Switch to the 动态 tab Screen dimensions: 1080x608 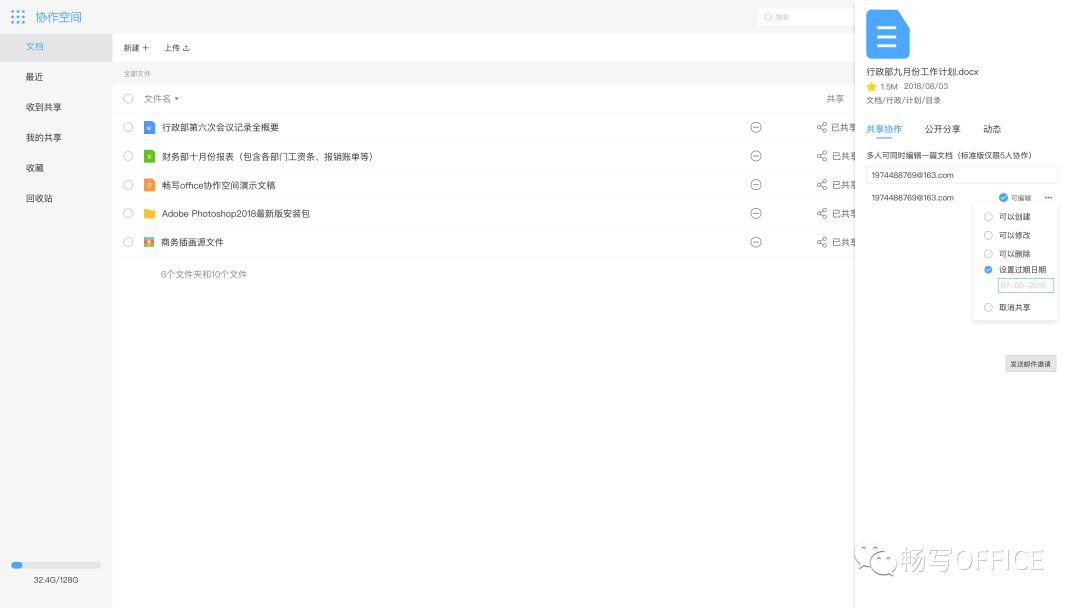tap(992, 129)
